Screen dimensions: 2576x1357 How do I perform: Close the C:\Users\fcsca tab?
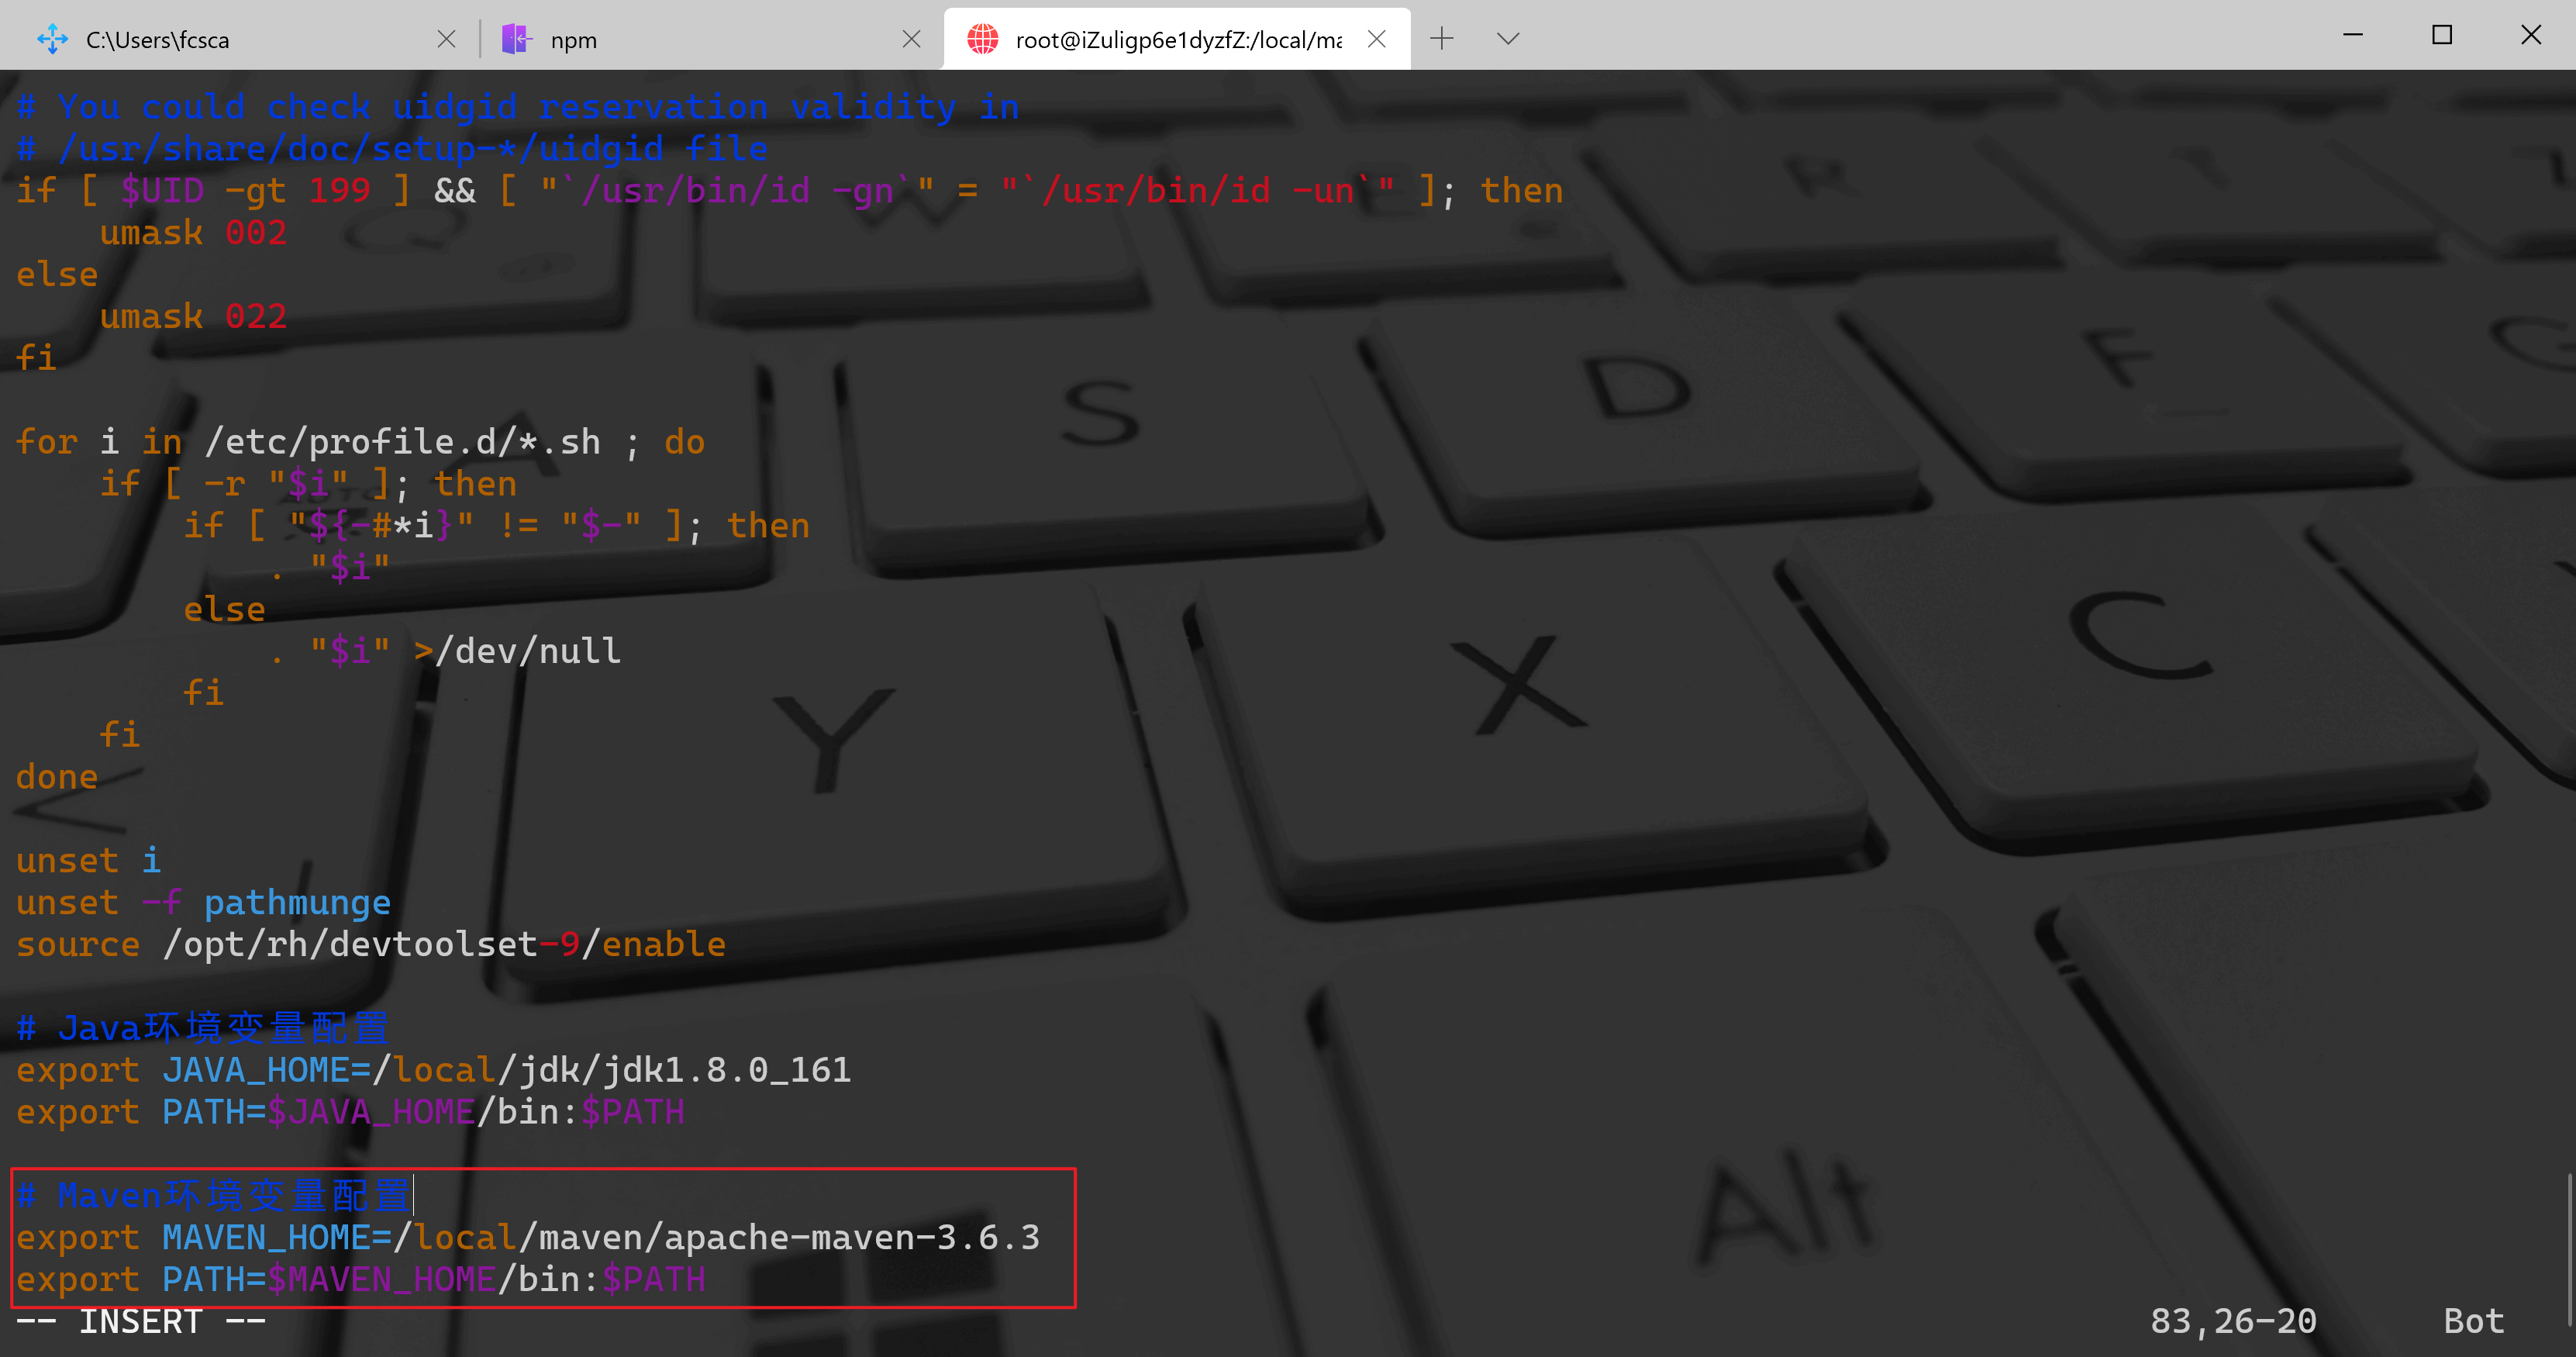pos(446,39)
